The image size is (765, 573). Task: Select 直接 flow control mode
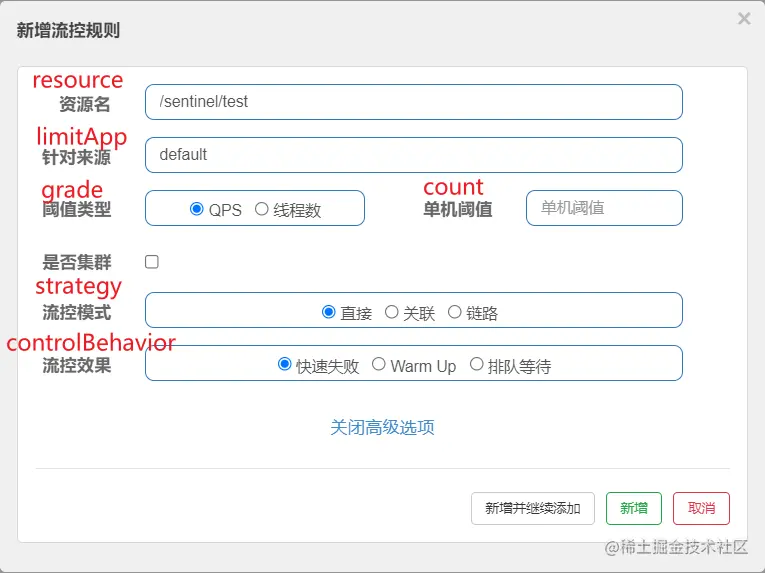[x=329, y=311]
